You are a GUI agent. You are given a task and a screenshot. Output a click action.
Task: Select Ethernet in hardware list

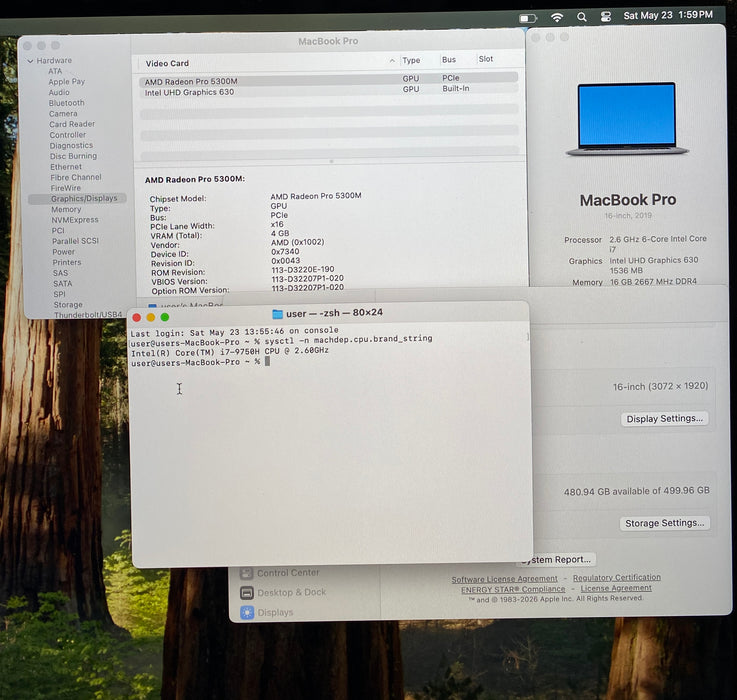coord(66,166)
